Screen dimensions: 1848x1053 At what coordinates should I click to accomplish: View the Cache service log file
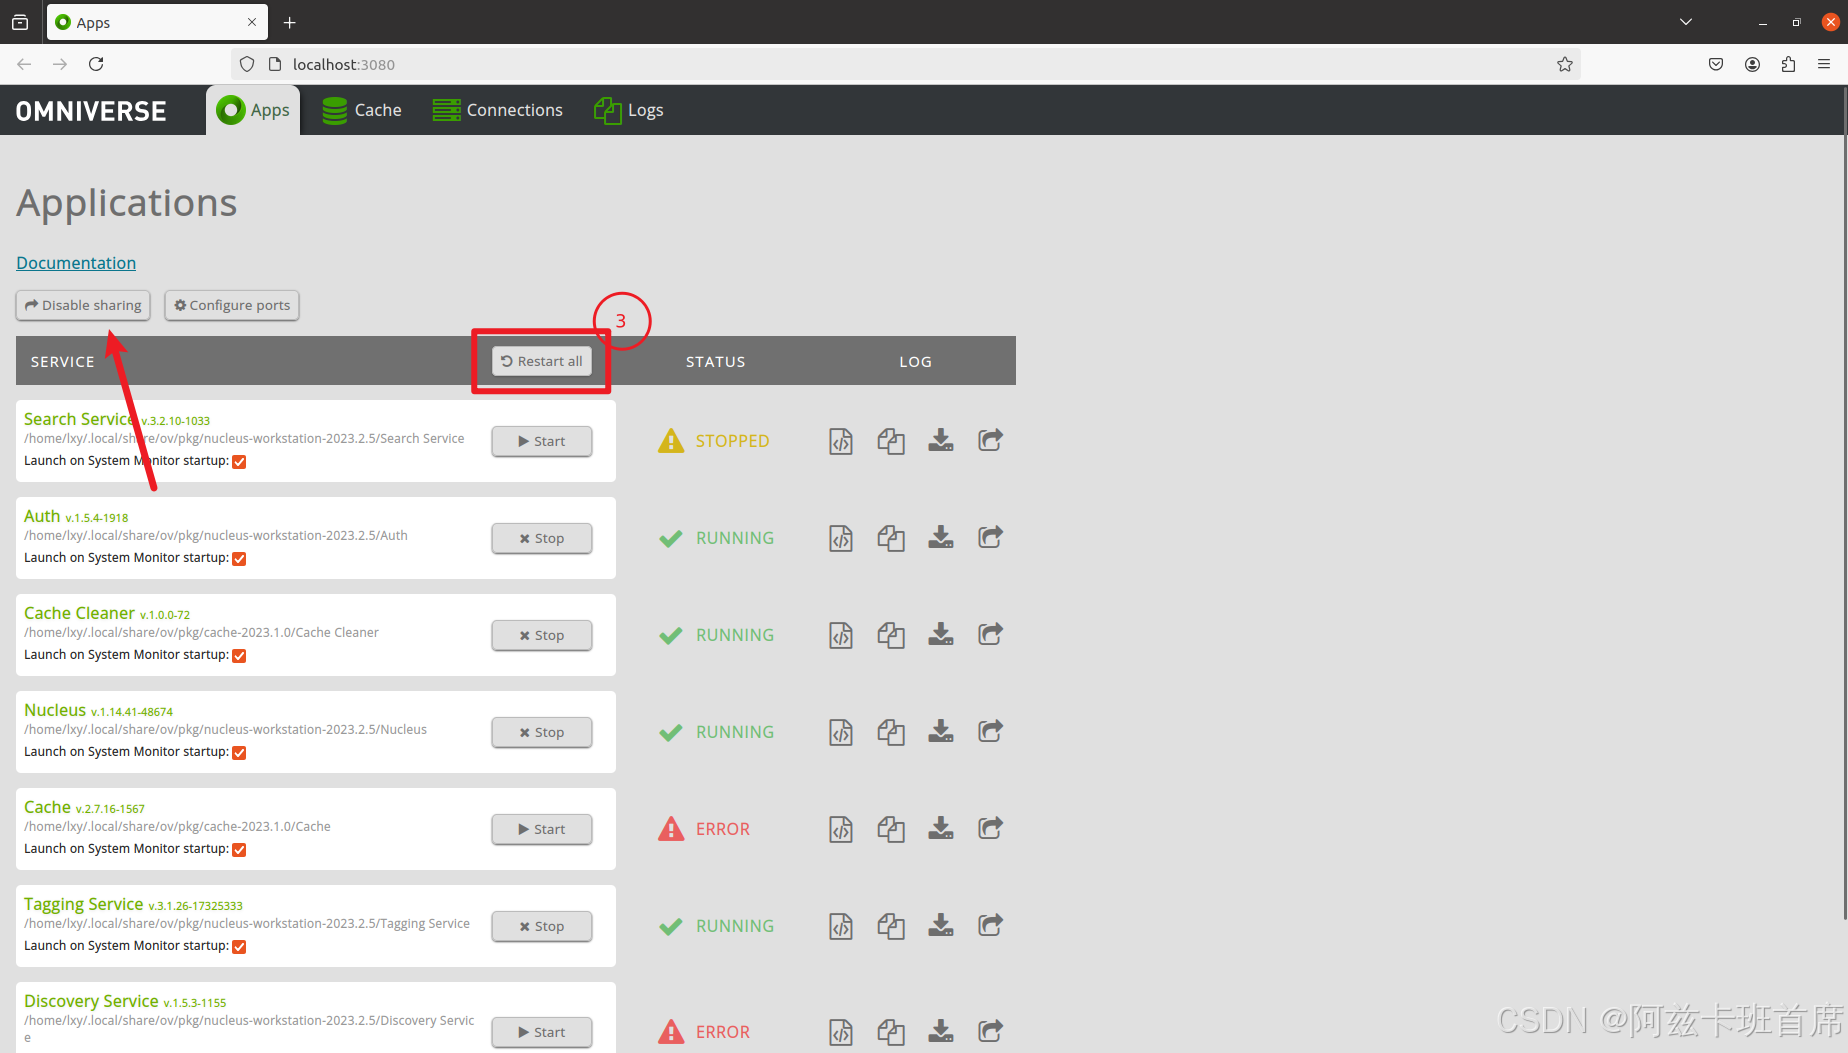coord(841,829)
